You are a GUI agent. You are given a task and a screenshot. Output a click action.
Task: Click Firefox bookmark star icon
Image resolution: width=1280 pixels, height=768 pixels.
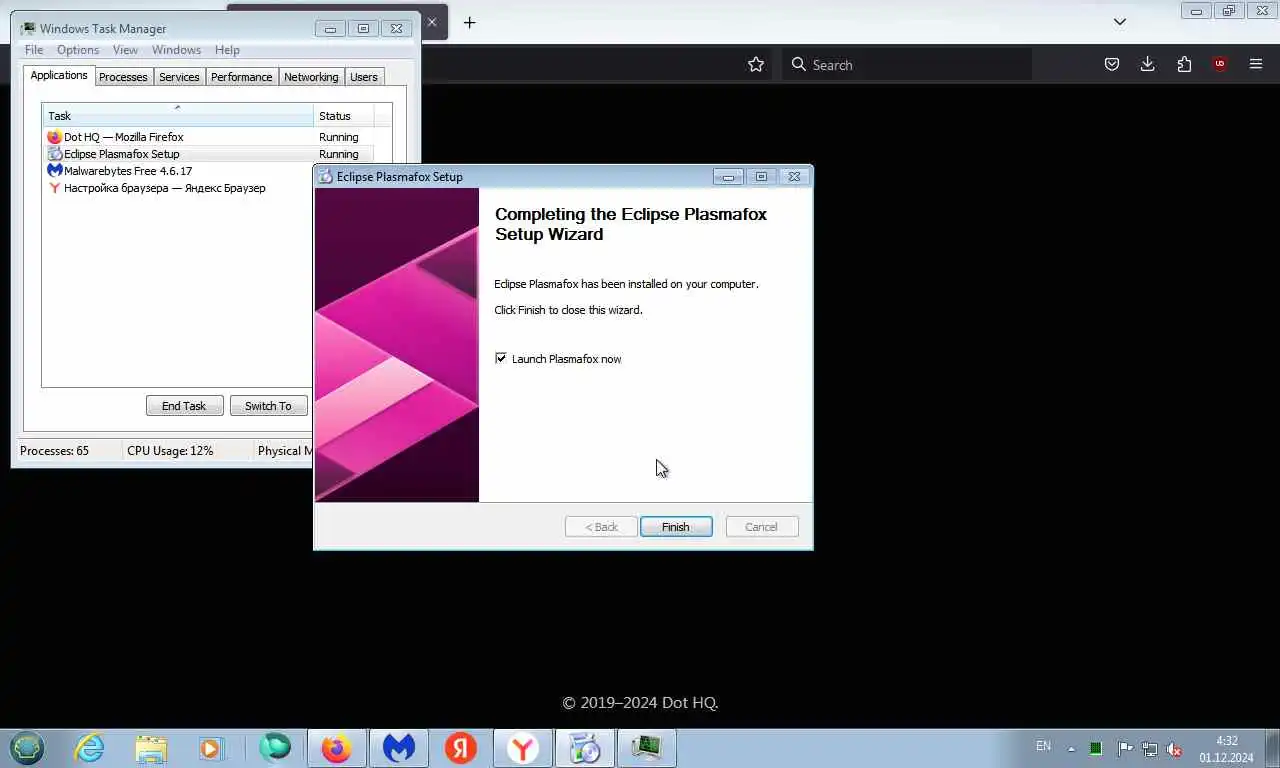coord(756,64)
